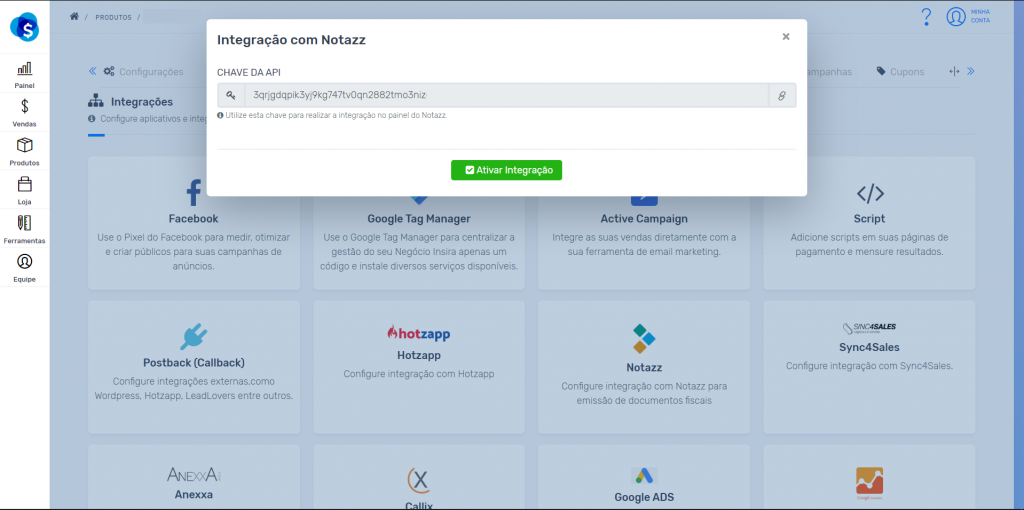Copy API key with link icon button
The width and height of the screenshot is (1024, 510).
click(782, 95)
